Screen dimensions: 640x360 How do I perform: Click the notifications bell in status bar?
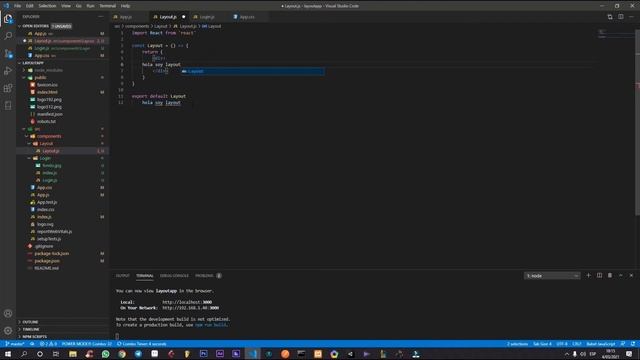click(x=633, y=344)
